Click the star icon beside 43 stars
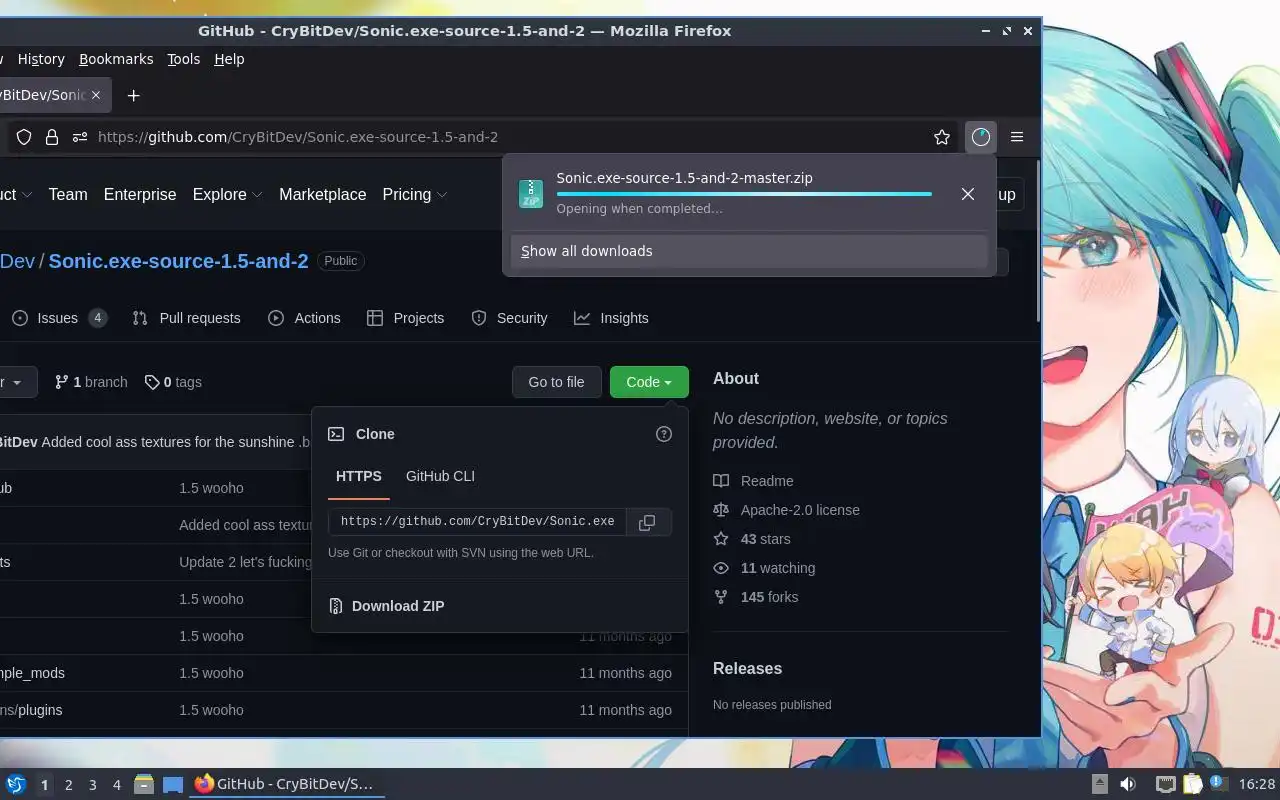1280x800 pixels. coord(721,539)
